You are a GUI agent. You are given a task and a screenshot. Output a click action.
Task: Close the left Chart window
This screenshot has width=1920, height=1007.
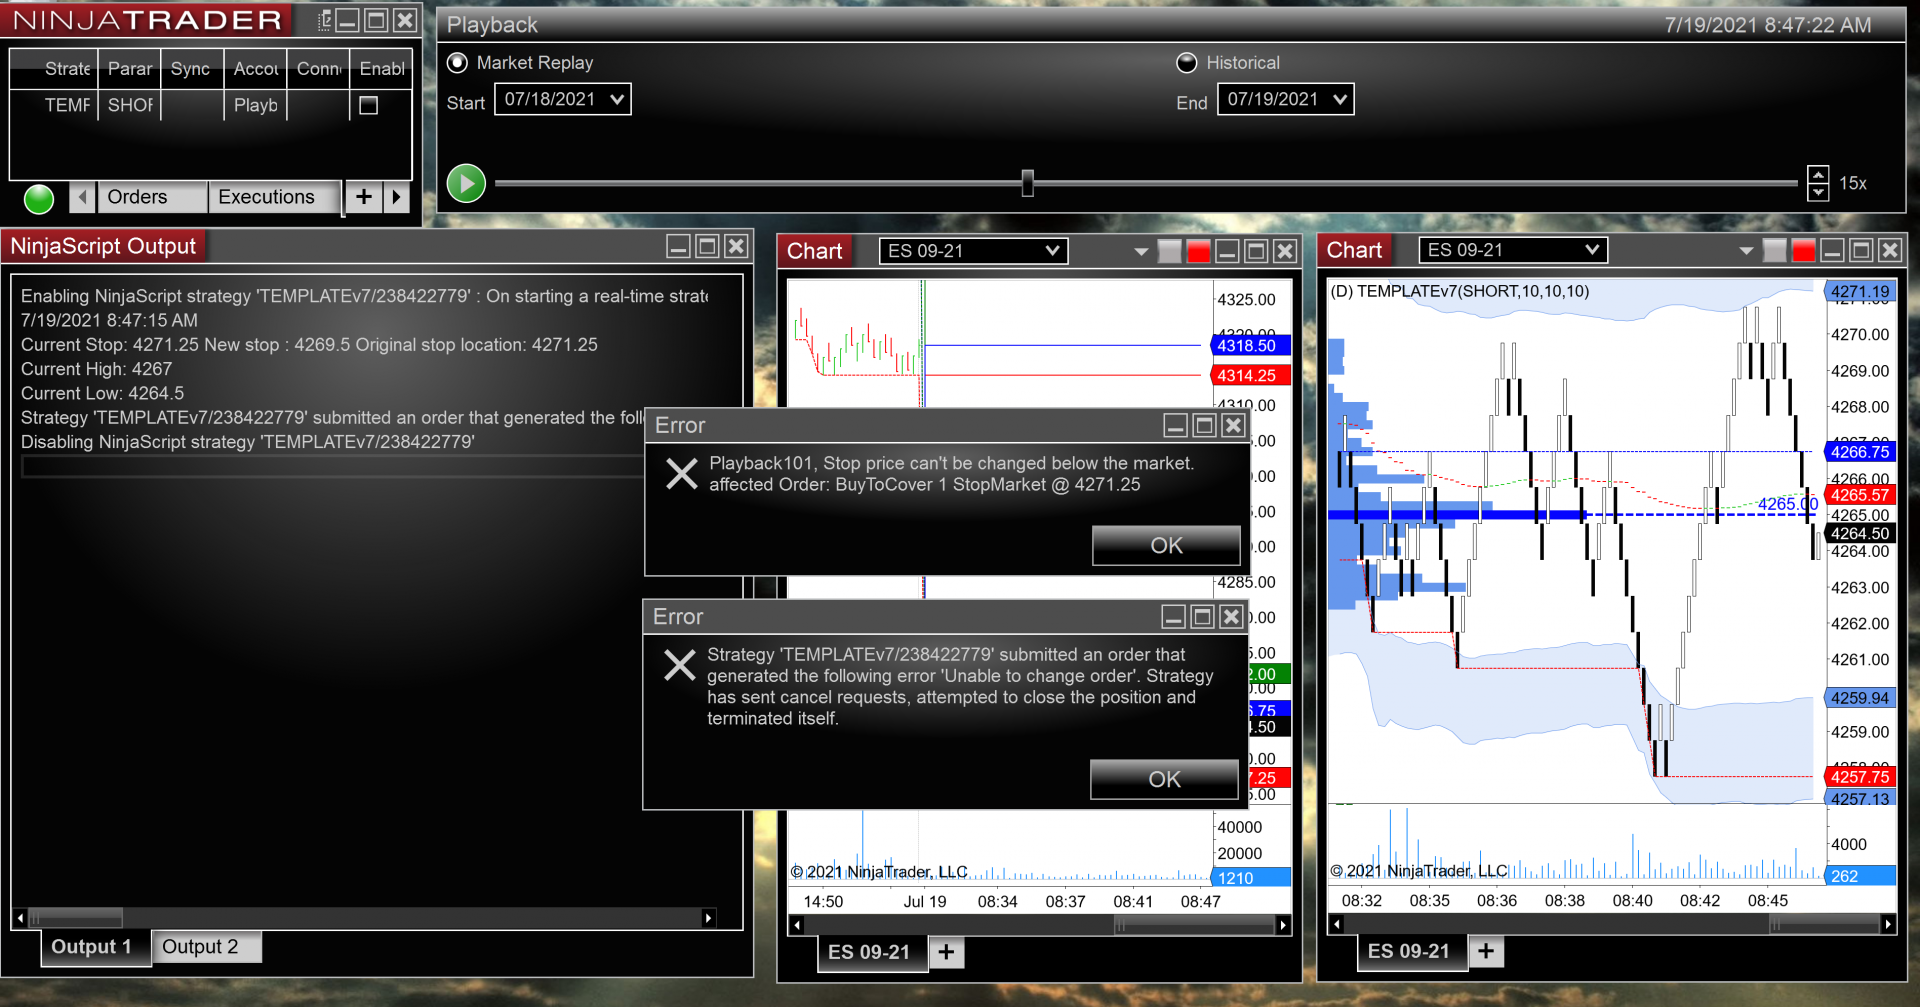[1285, 251]
